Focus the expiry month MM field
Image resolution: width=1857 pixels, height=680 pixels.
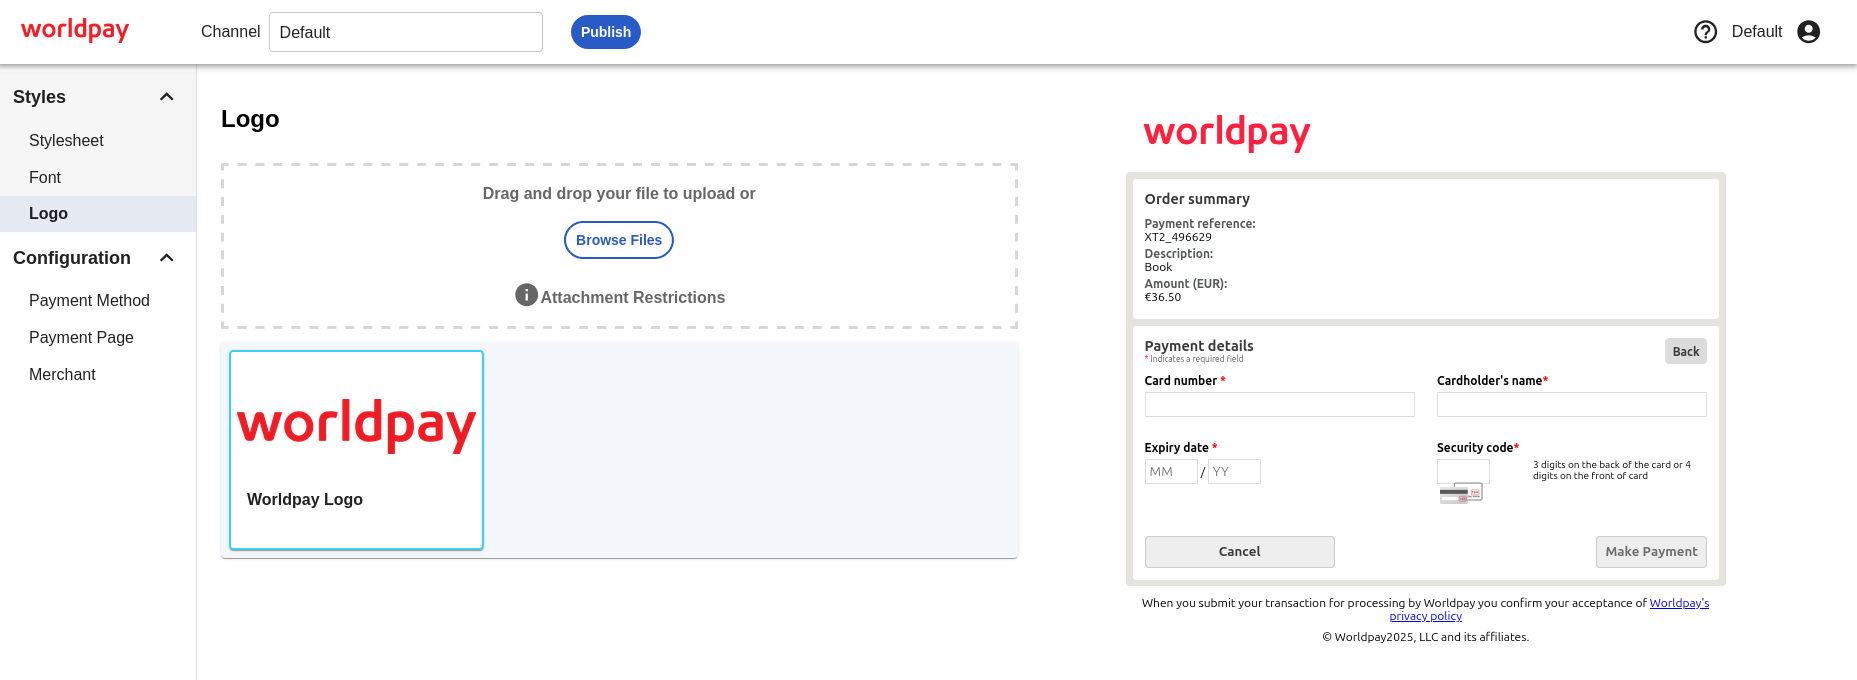coord(1171,472)
